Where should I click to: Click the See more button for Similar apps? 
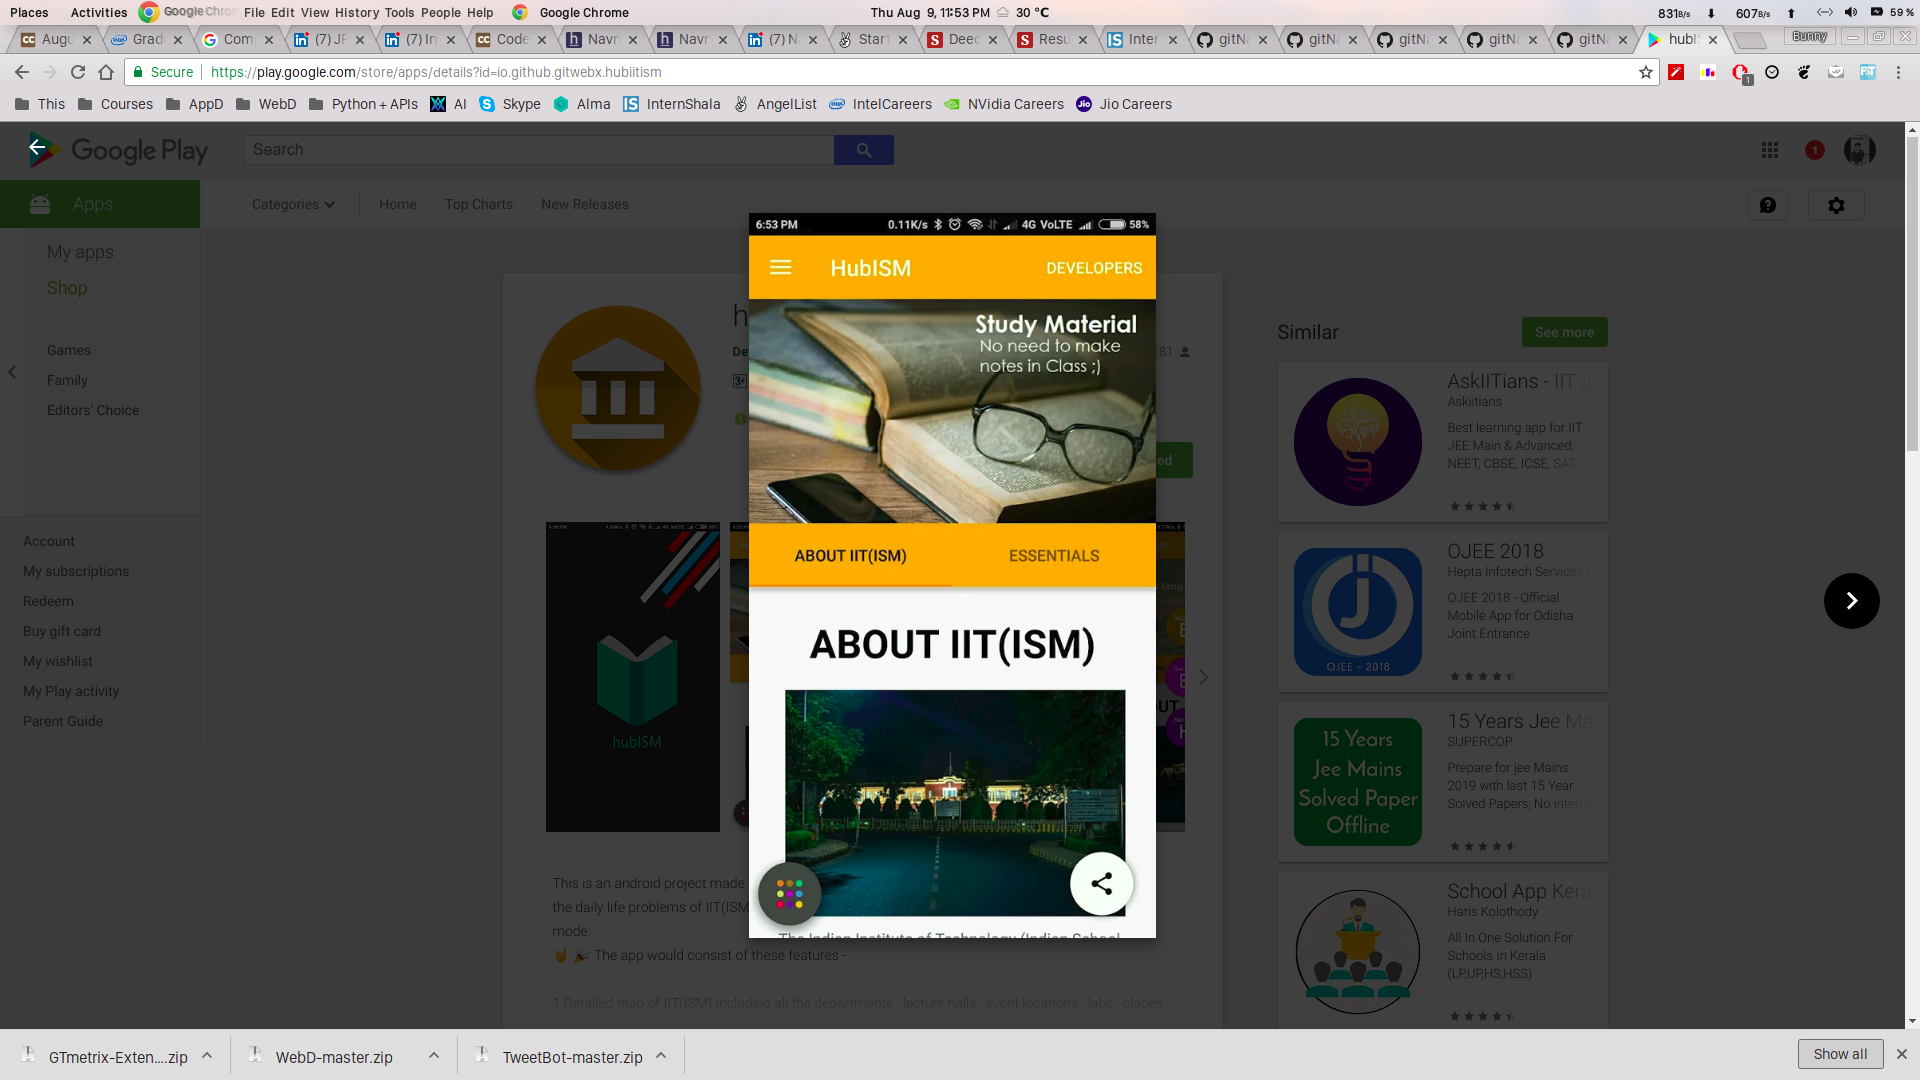(1564, 332)
